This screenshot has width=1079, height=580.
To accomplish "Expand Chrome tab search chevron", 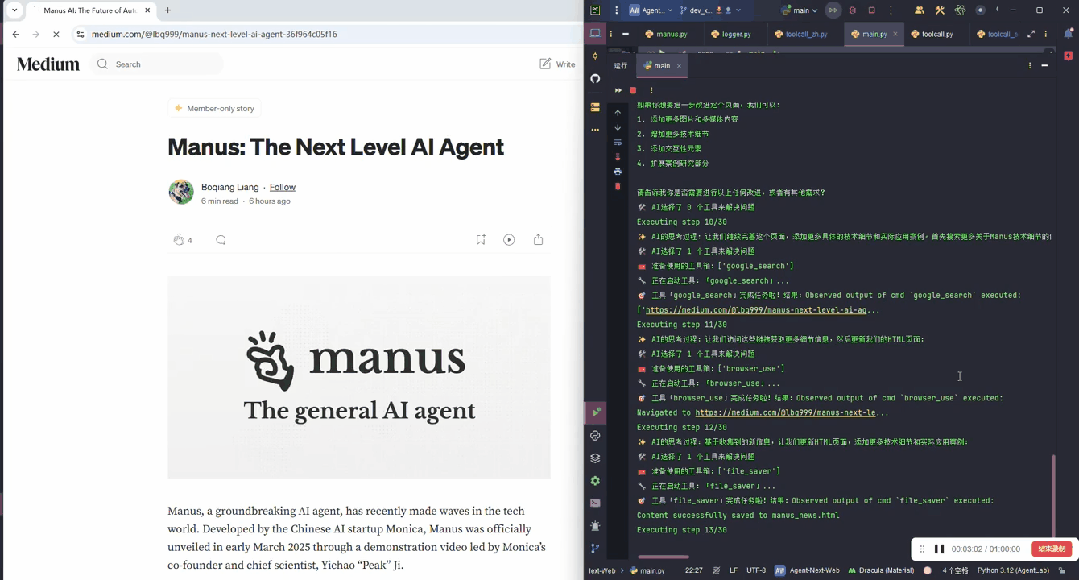I will [x=14, y=10].
